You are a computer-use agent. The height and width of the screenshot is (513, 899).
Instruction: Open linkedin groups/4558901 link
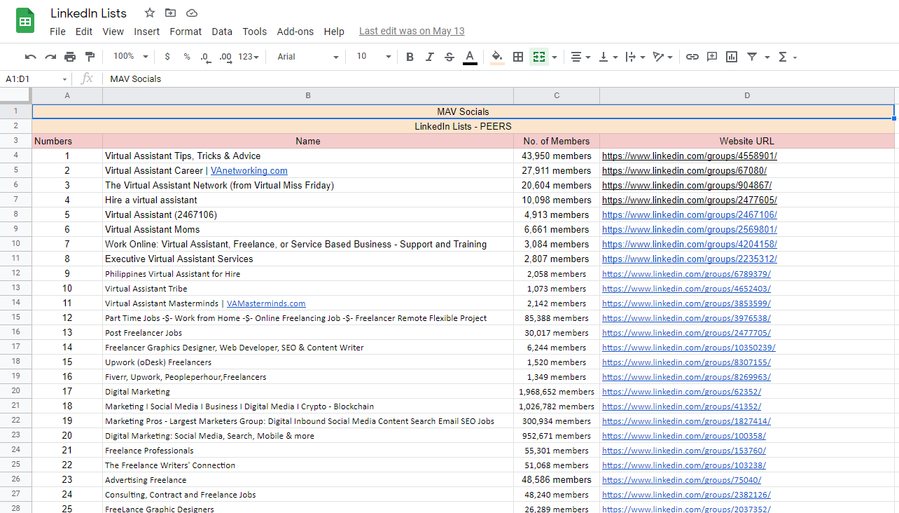(x=689, y=156)
